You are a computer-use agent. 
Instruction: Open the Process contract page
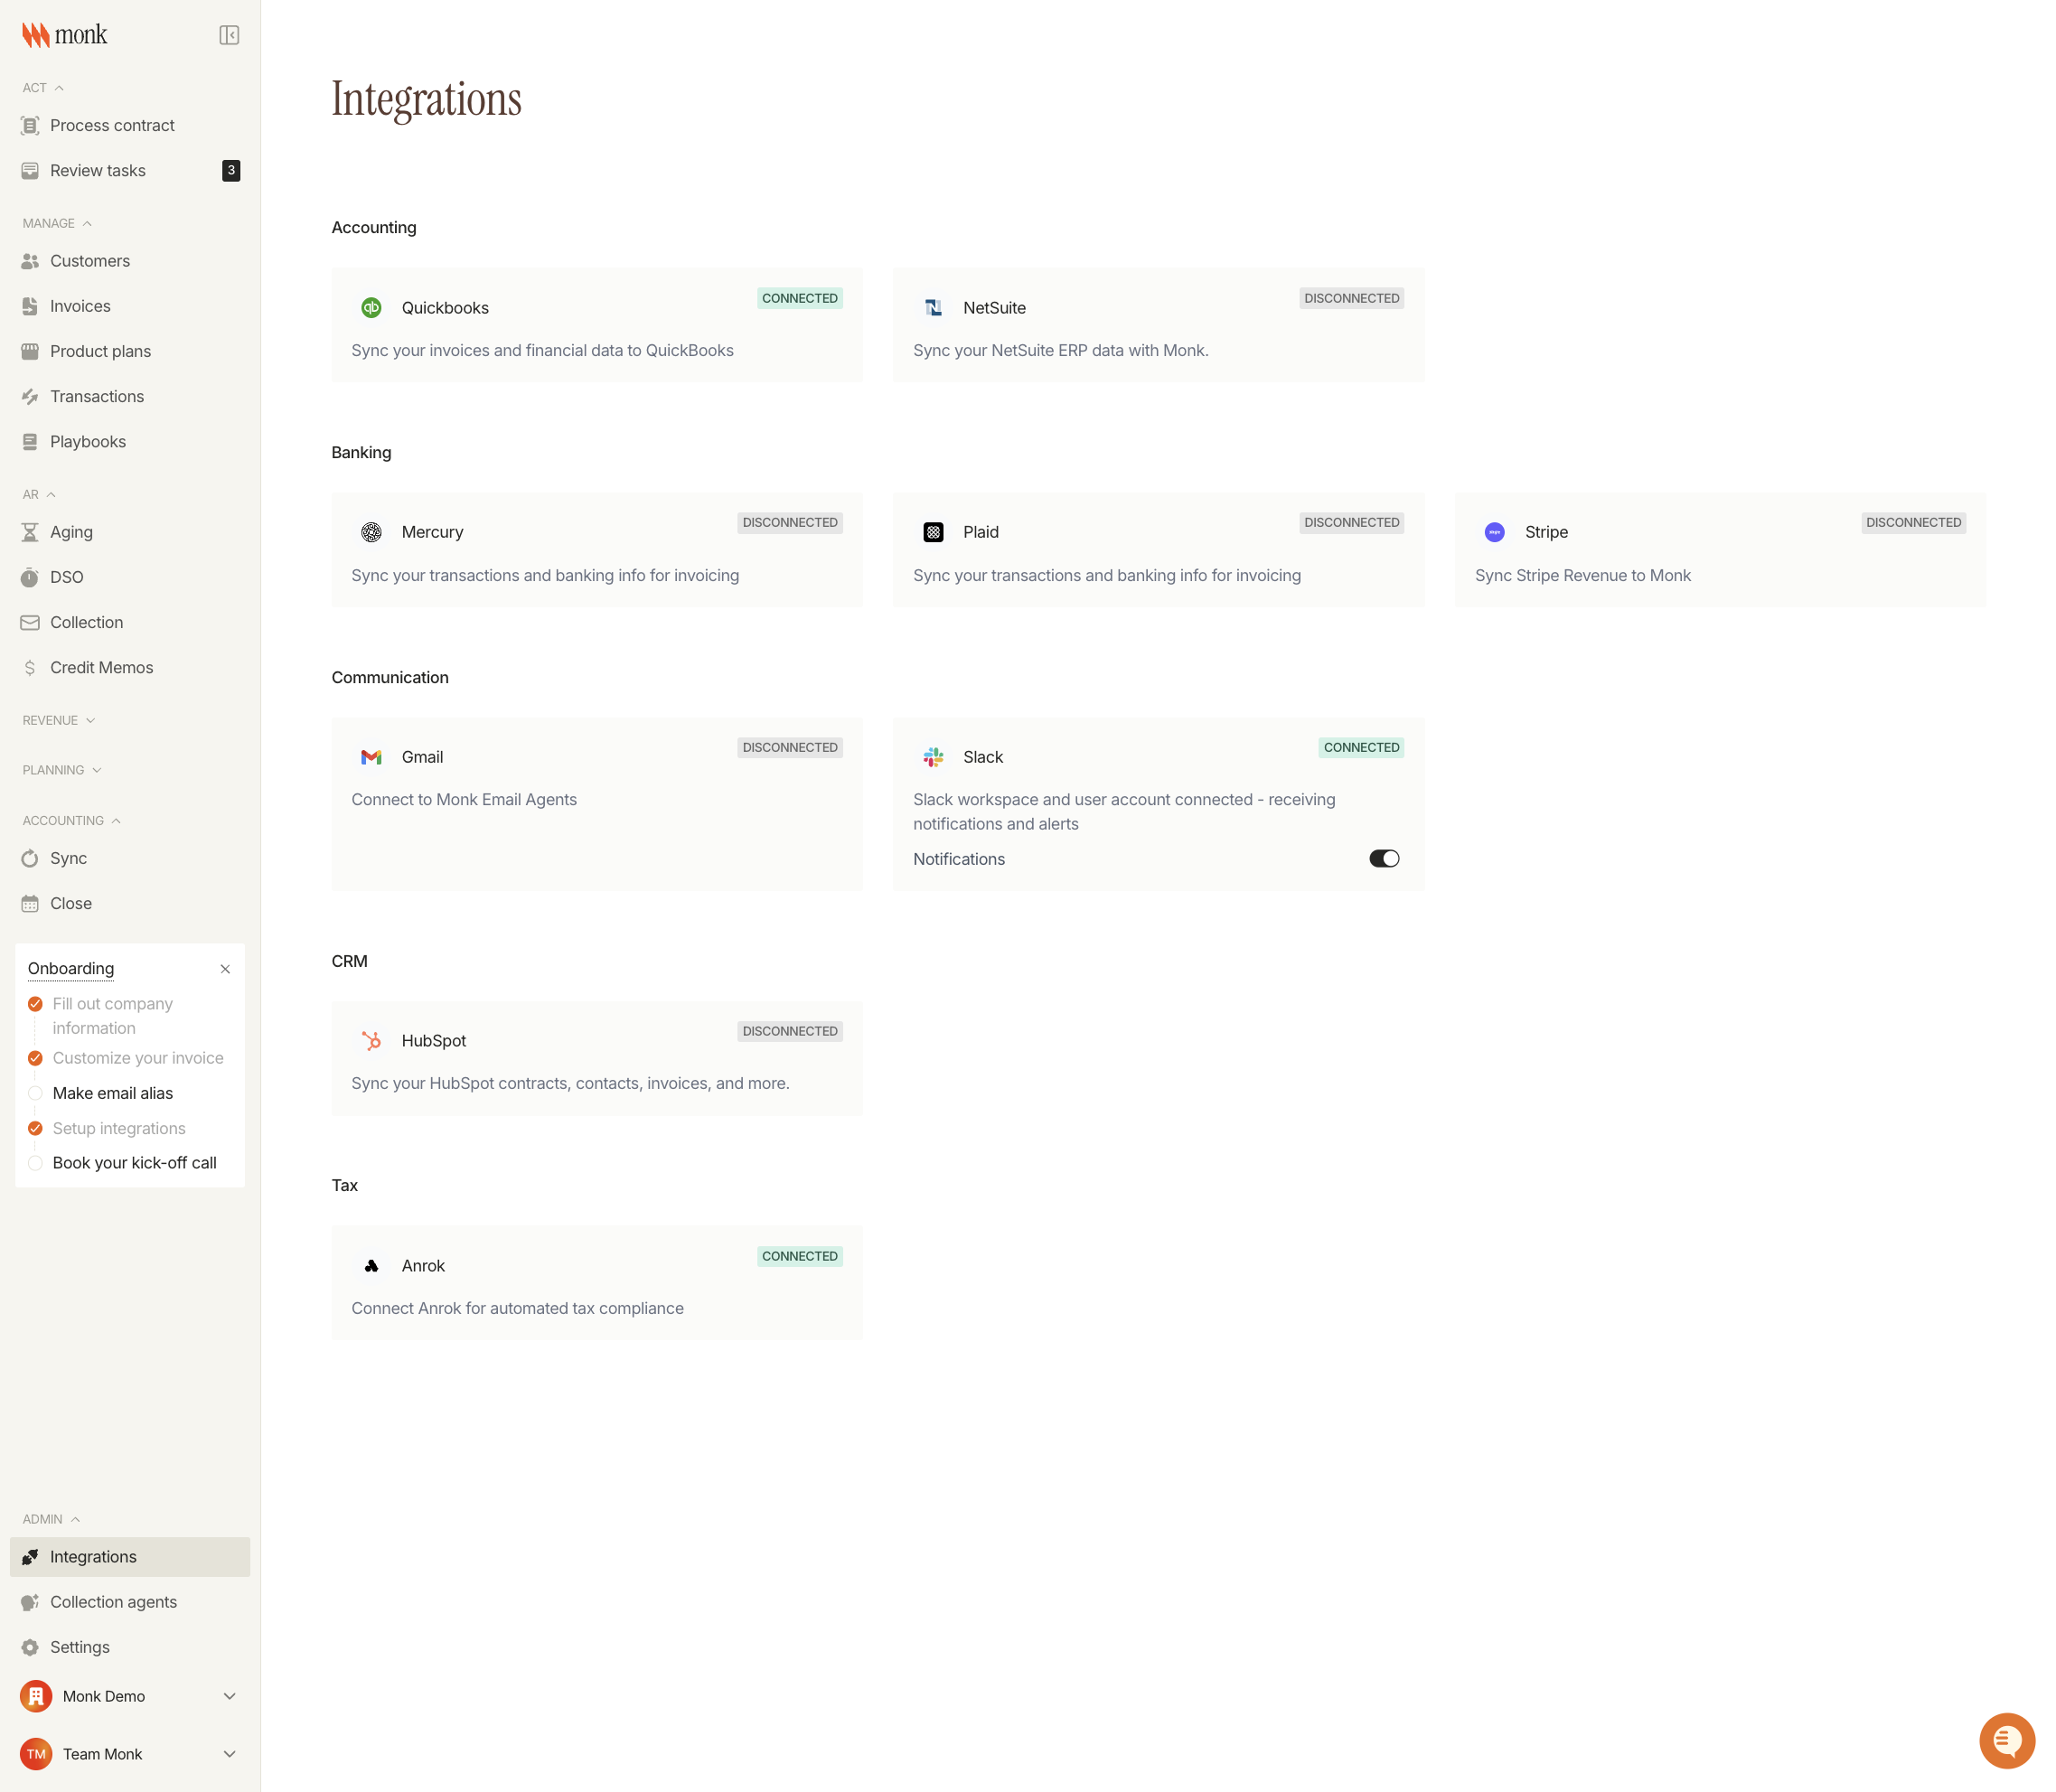112,125
